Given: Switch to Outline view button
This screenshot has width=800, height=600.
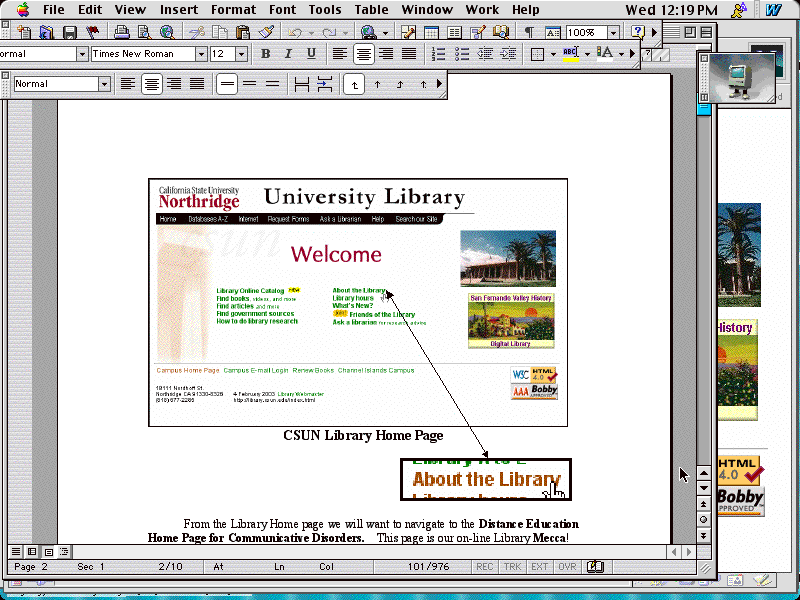Looking at the screenshot, I should [64, 552].
